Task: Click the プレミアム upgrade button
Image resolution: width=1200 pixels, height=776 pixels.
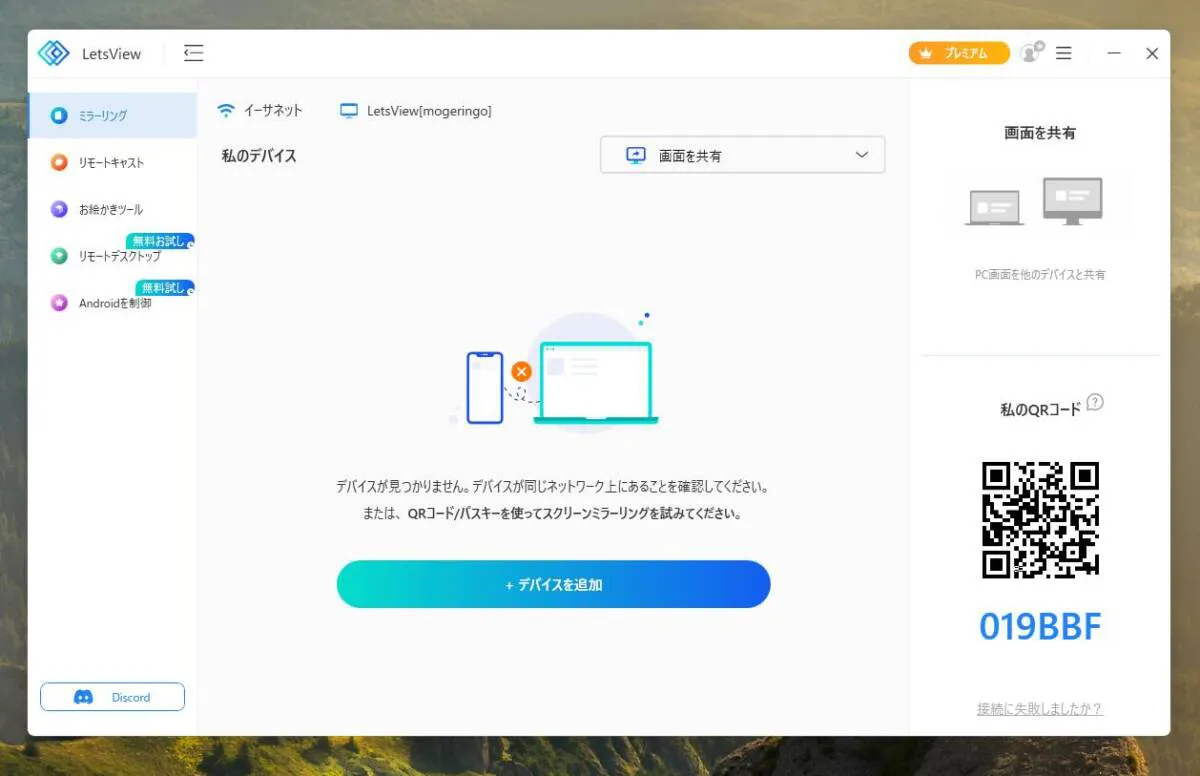Action: (959, 53)
